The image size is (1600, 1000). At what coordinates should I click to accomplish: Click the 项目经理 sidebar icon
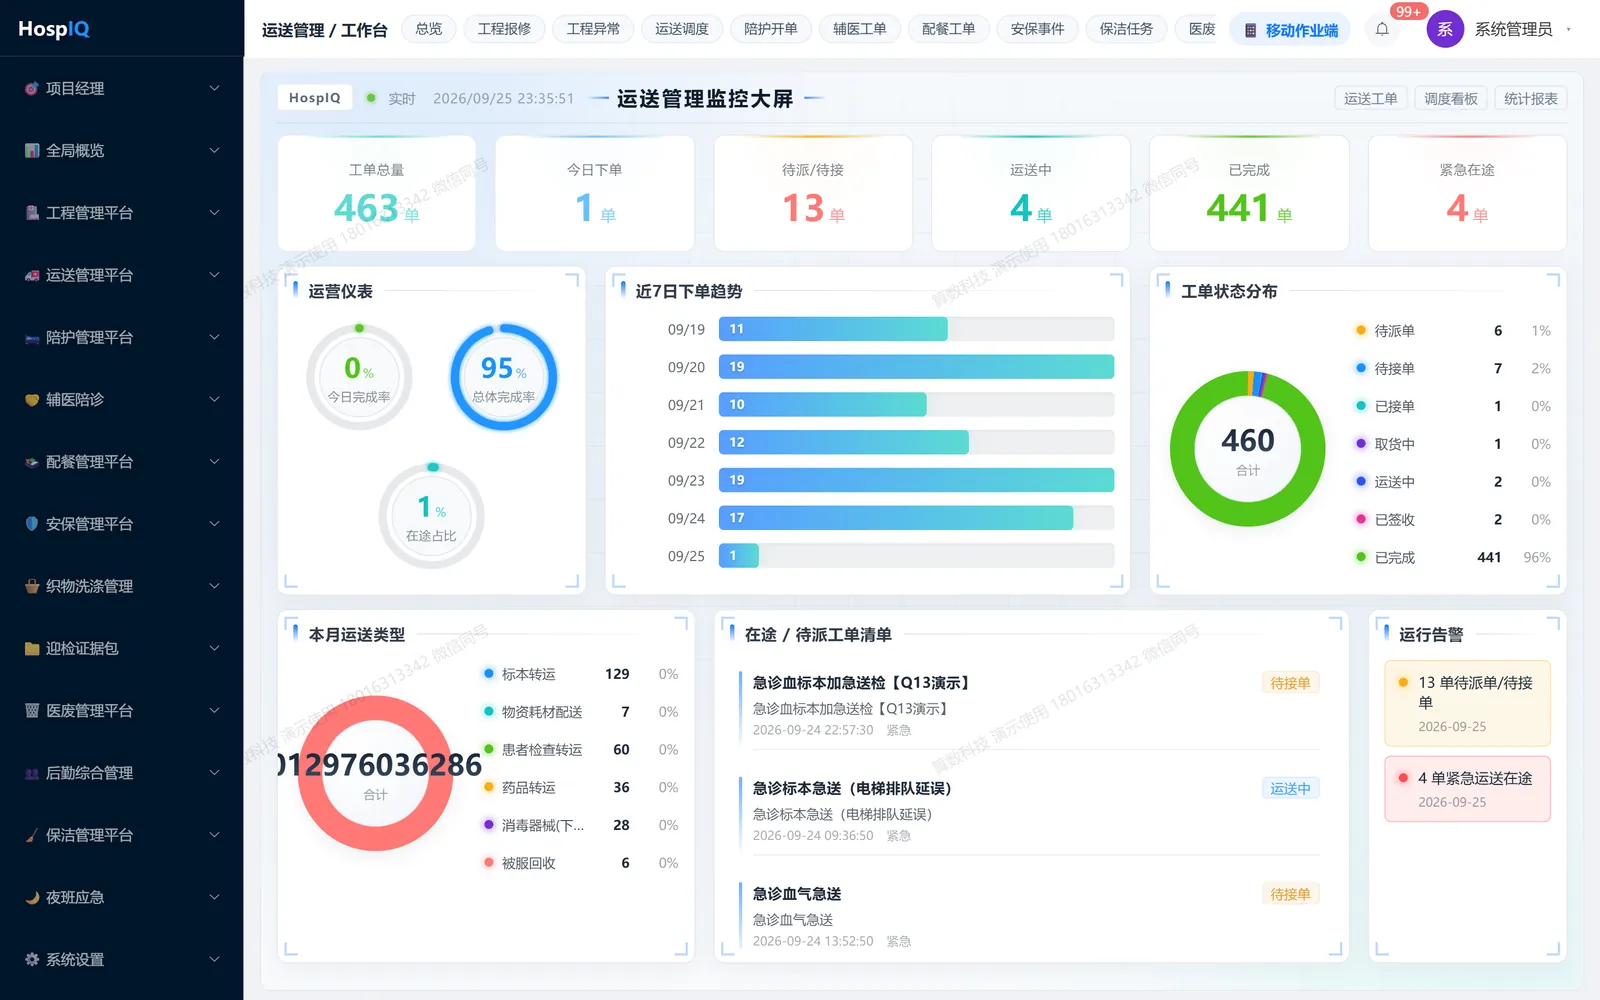(x=32, y=88)
